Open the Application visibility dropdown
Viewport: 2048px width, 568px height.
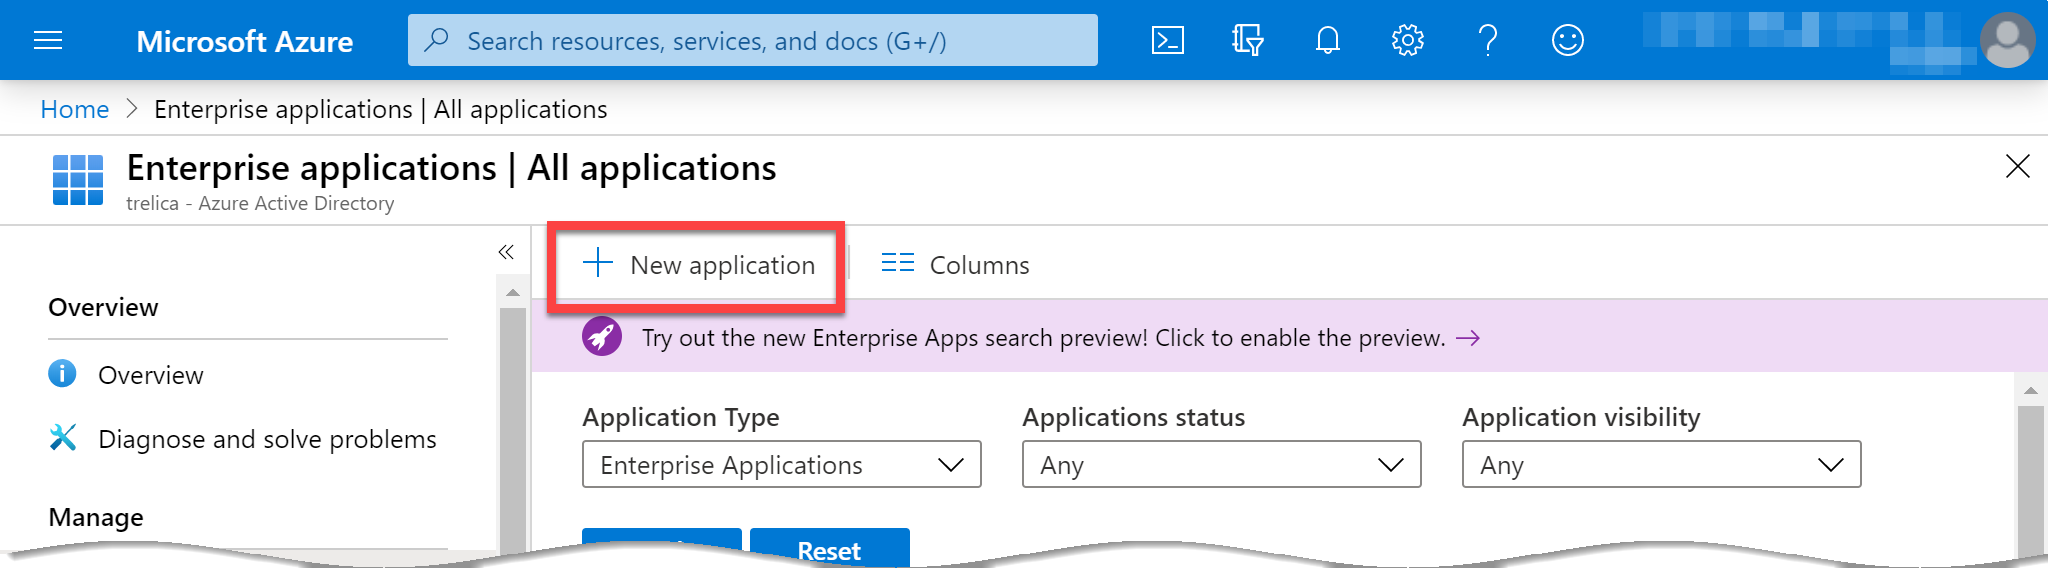tap(1662, 464)
